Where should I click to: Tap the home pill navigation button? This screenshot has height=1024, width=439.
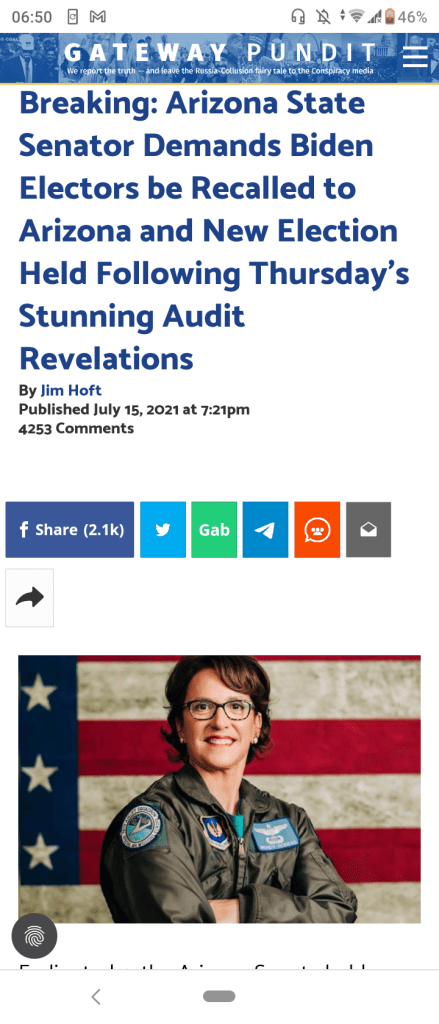click(x=219, y=996)
